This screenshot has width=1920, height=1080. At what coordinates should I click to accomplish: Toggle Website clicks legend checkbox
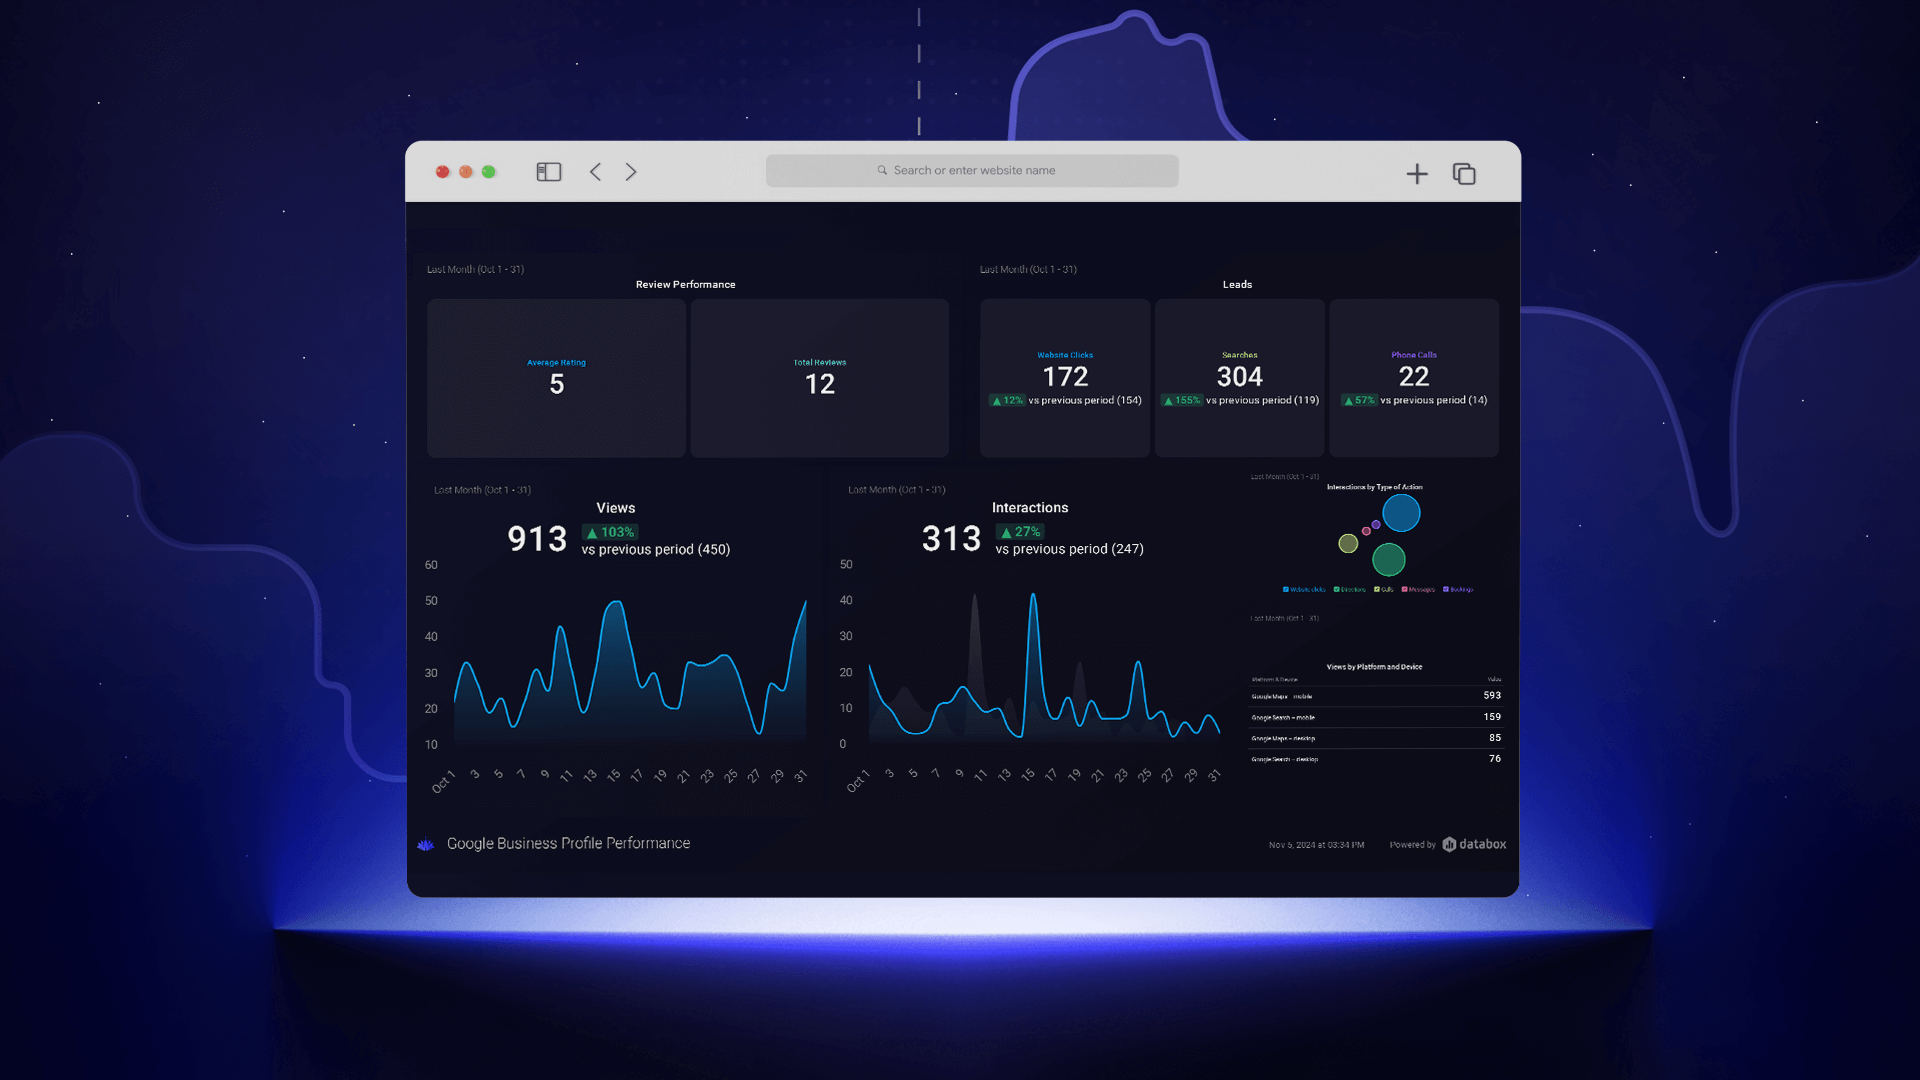[x=1286, y=589]
